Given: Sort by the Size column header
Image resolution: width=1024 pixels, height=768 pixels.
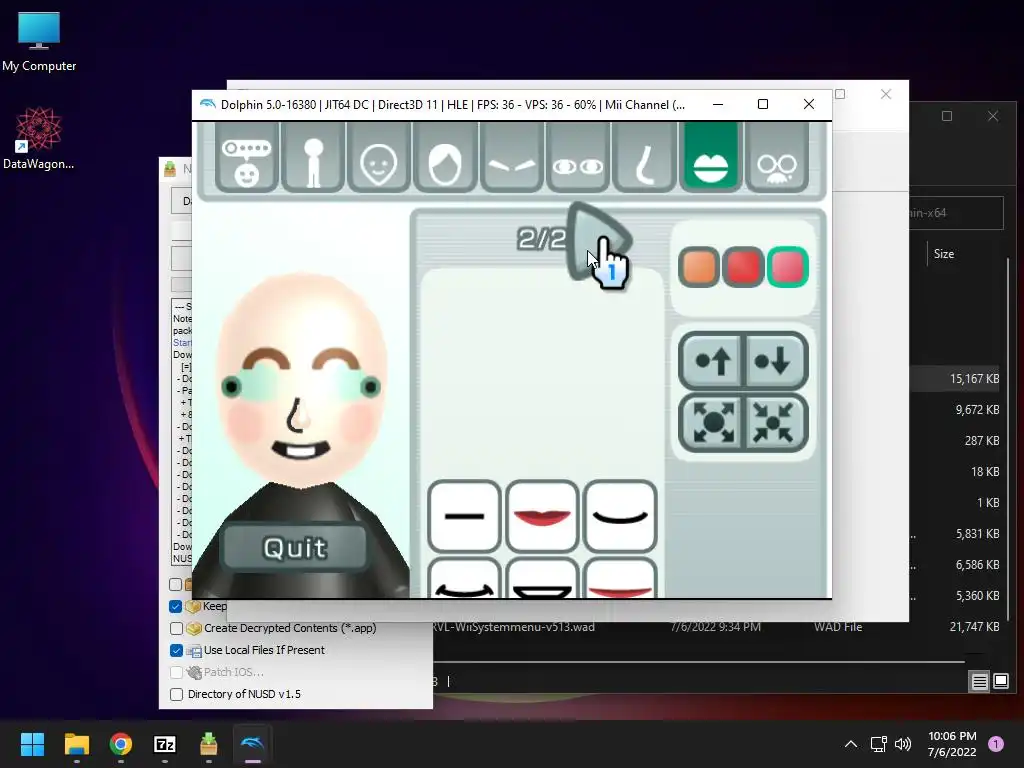Looking at the screenshot, I should (x=944, y=254).
